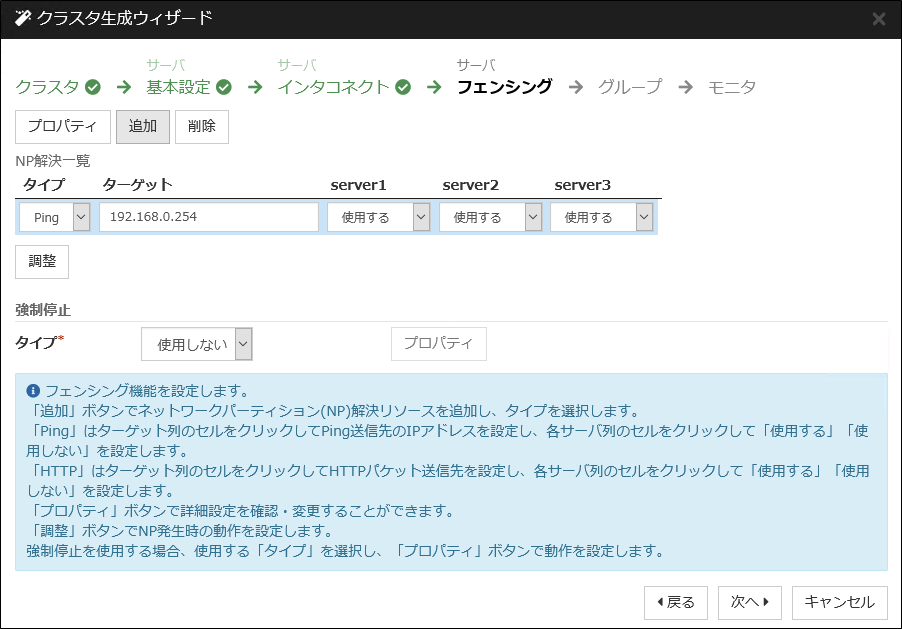This screenshot has height=629, width=902.
Task: Click the green checkmark next to クラスタ step
Action: (94, 87)
